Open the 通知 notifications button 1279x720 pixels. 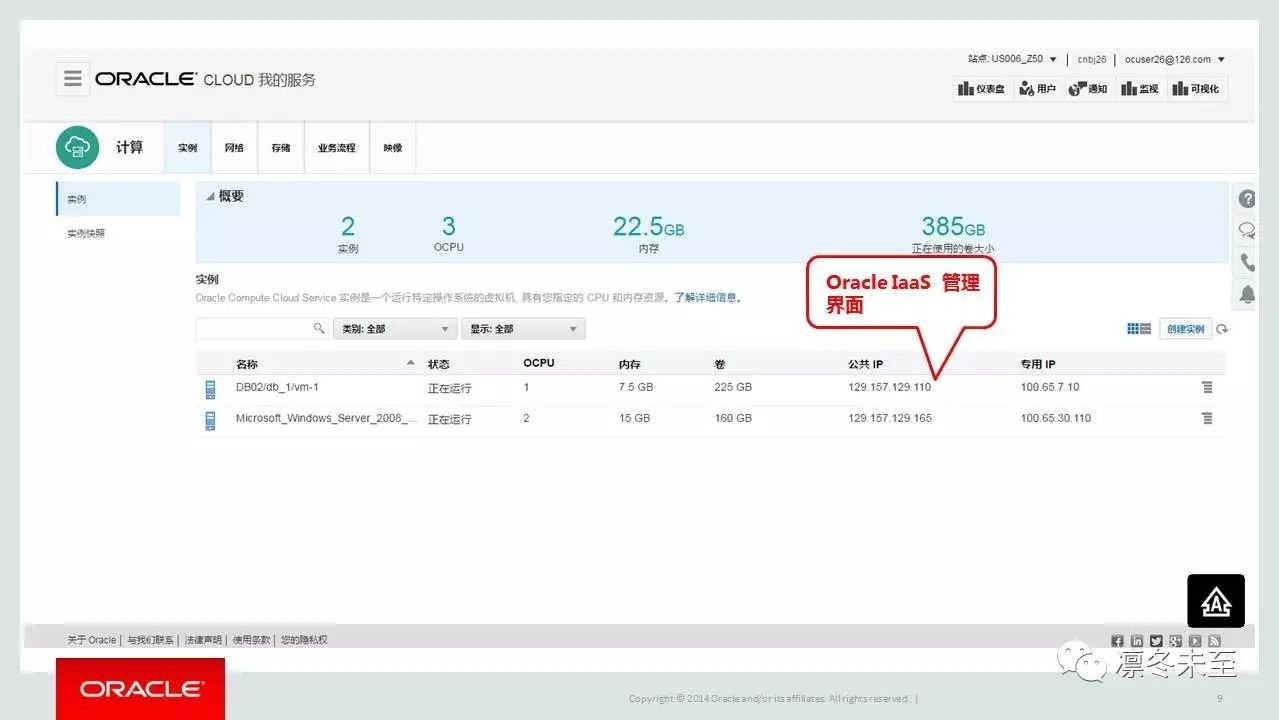click(x=1088, y=89)
